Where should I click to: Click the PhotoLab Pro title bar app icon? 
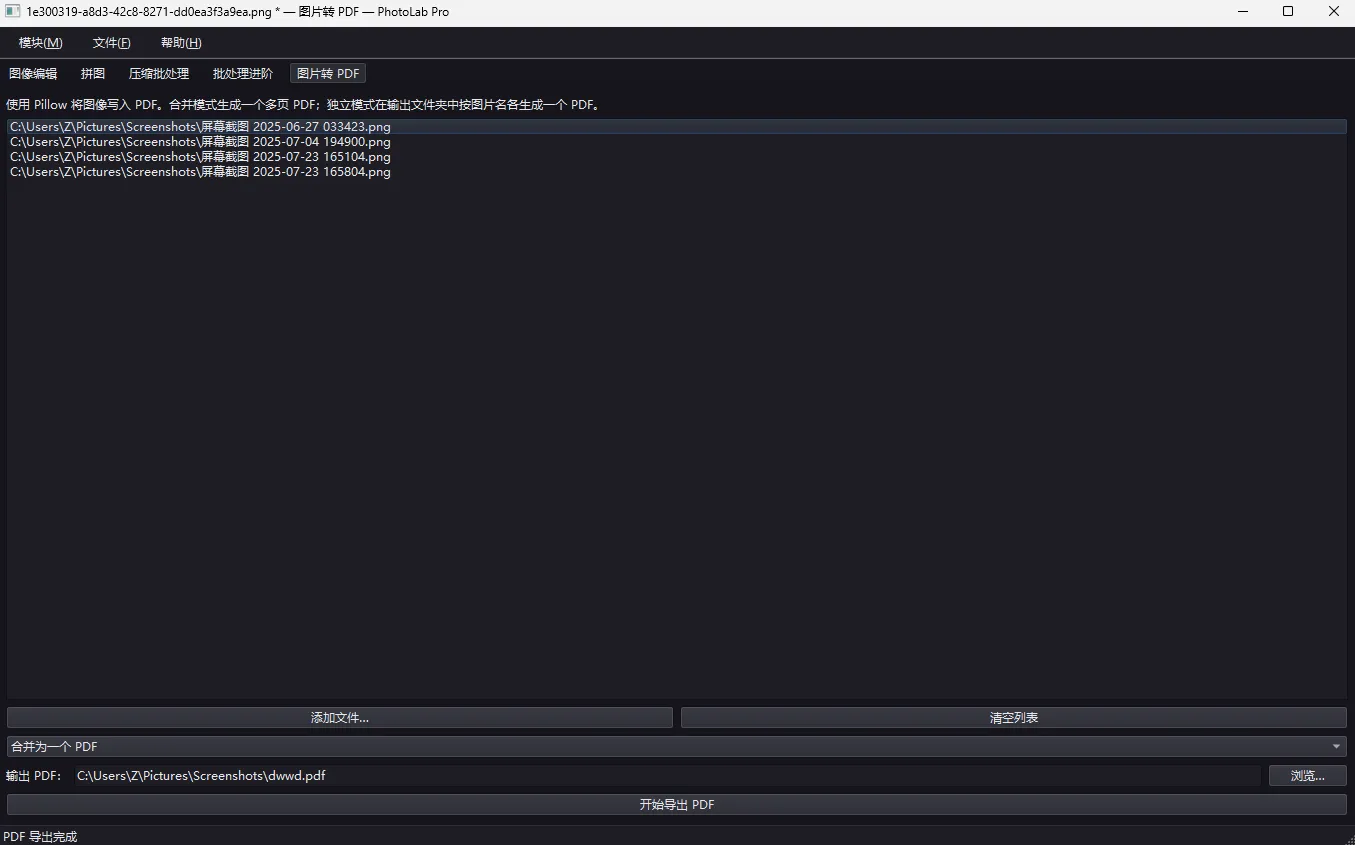pos(13,12)
